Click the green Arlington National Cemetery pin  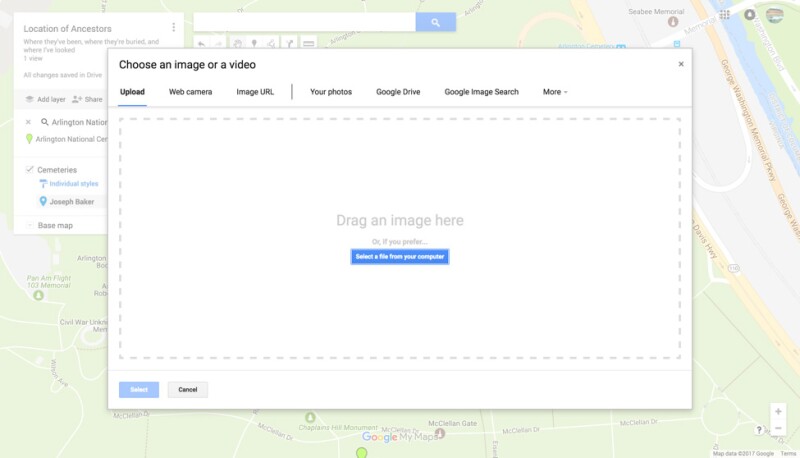(x=29, y=139)
